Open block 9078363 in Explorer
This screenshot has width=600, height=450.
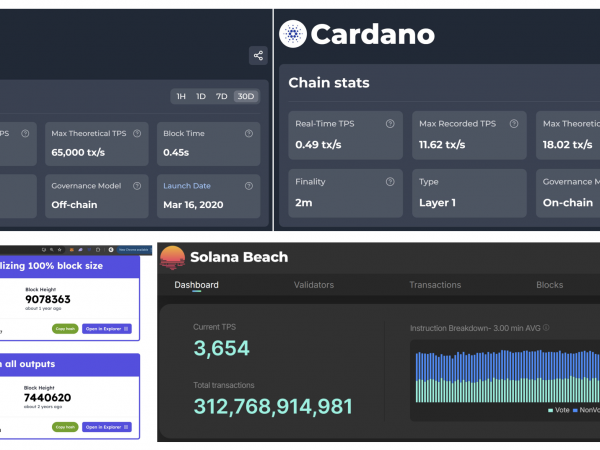[x=107, y=329]
